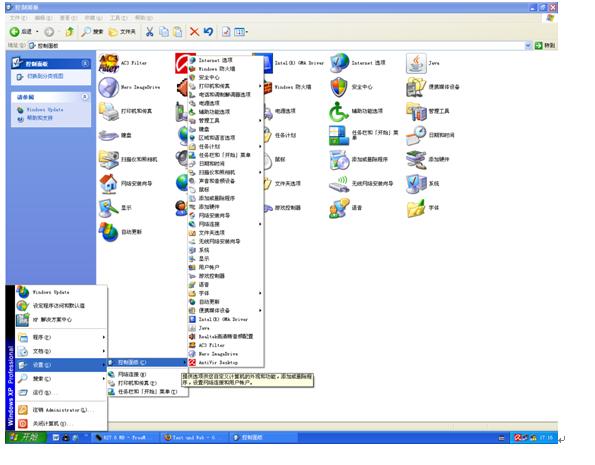Select the 键盘 keyboard icon in the window
595x465 pixels.
(109, 136)
